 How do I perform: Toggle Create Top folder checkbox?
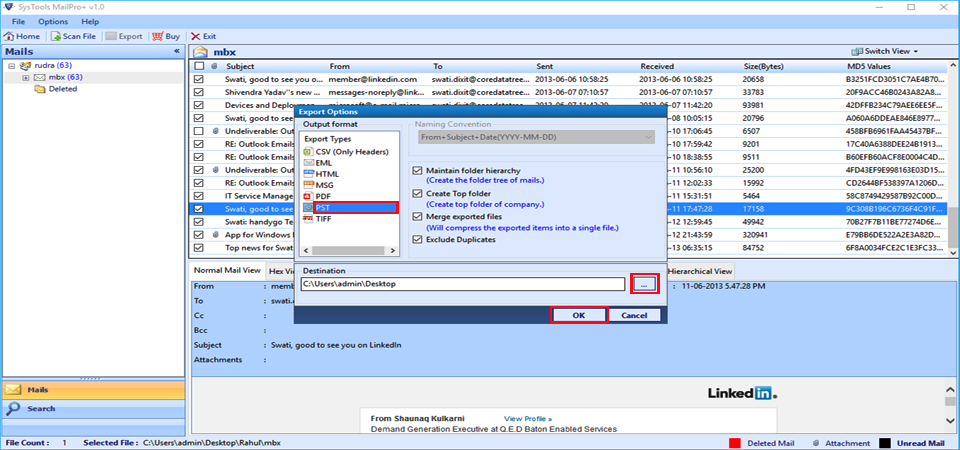coord(418,193)
